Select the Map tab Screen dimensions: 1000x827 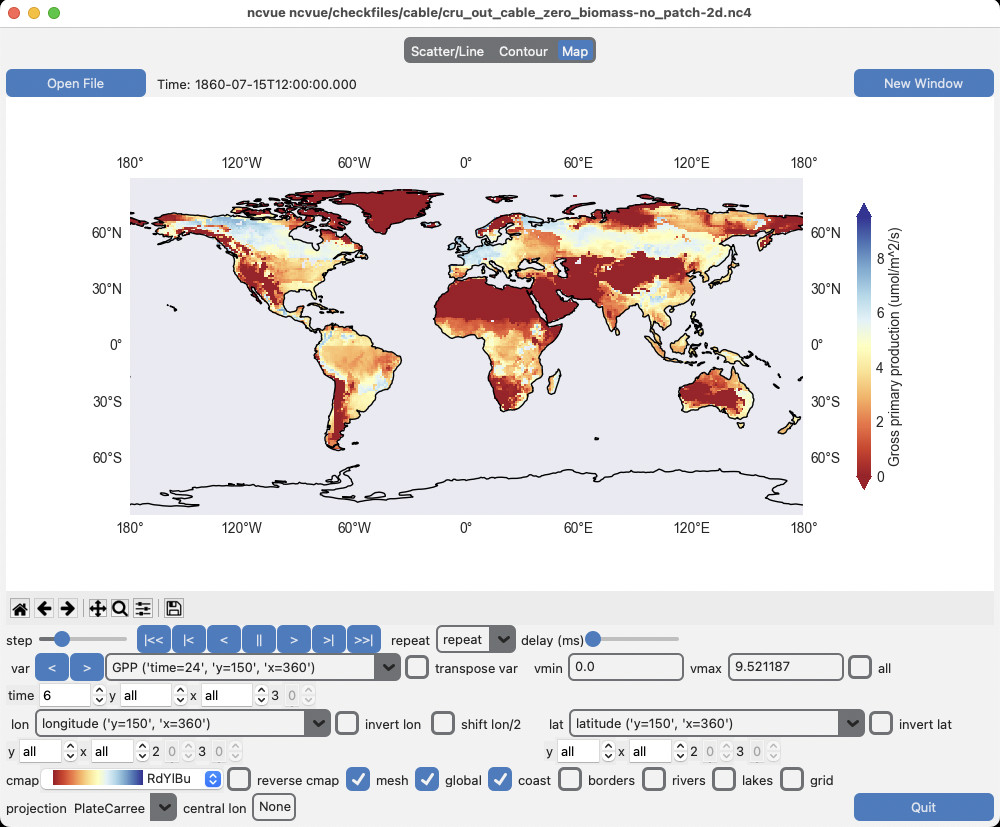pyautogui.click(x=575, y=51)
